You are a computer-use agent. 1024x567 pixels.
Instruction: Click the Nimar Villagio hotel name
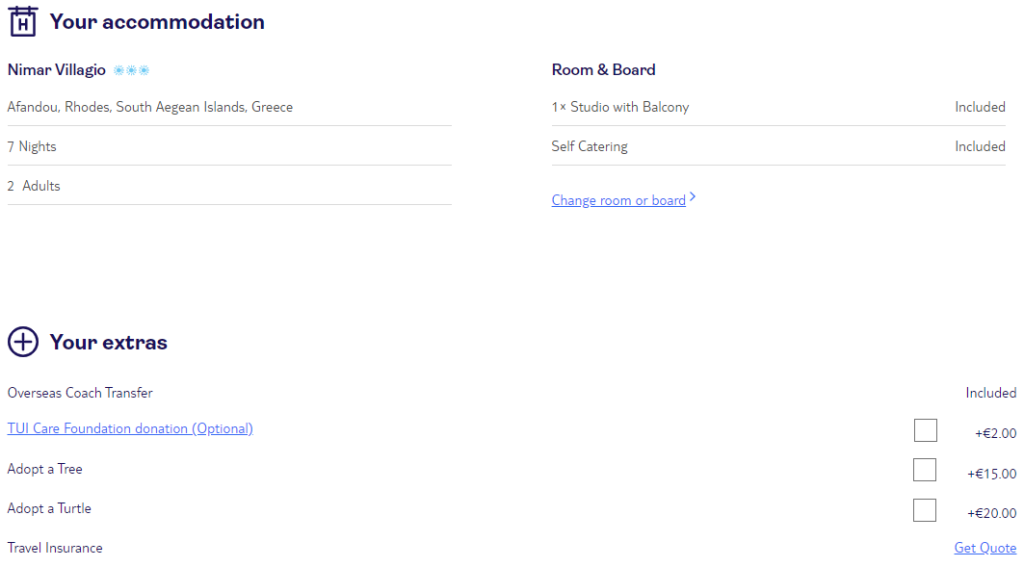pos(56,70)
